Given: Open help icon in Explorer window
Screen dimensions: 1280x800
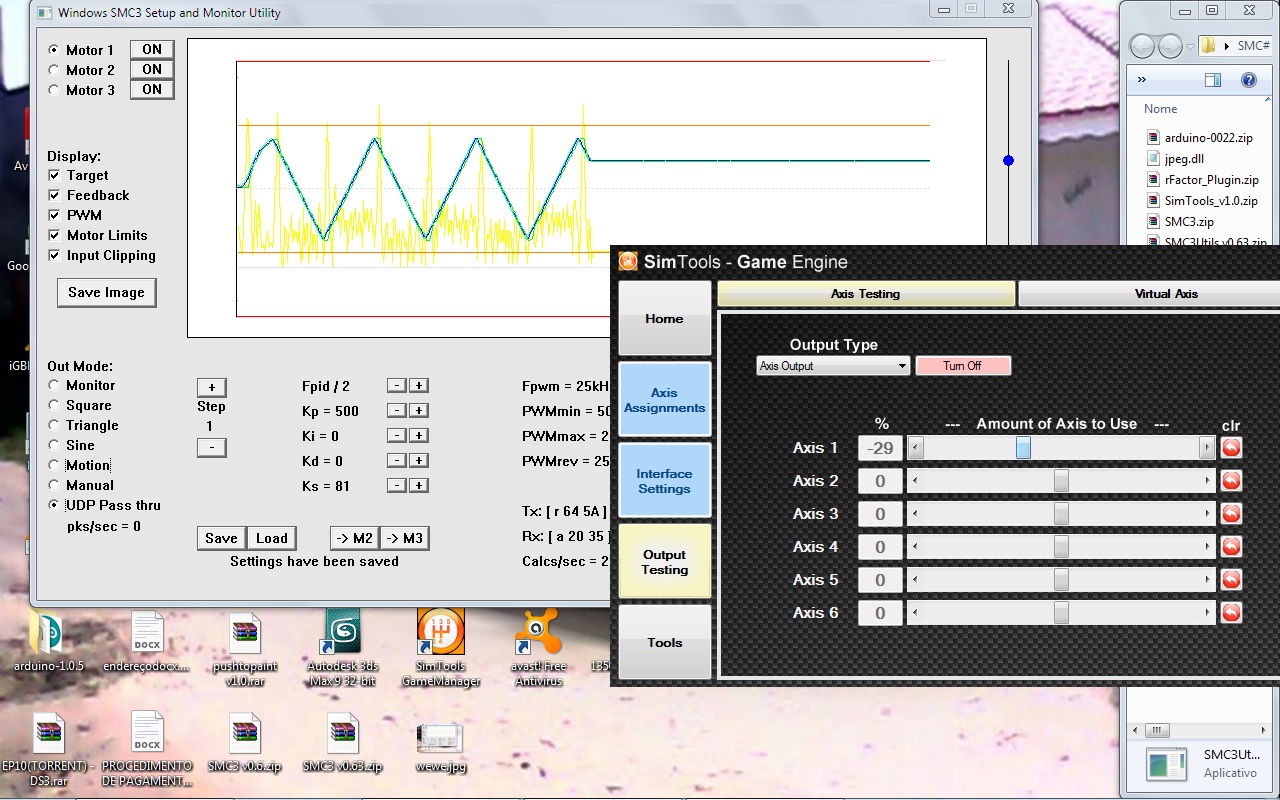Looking at the screenshot, I should [x=1248, y=80].
